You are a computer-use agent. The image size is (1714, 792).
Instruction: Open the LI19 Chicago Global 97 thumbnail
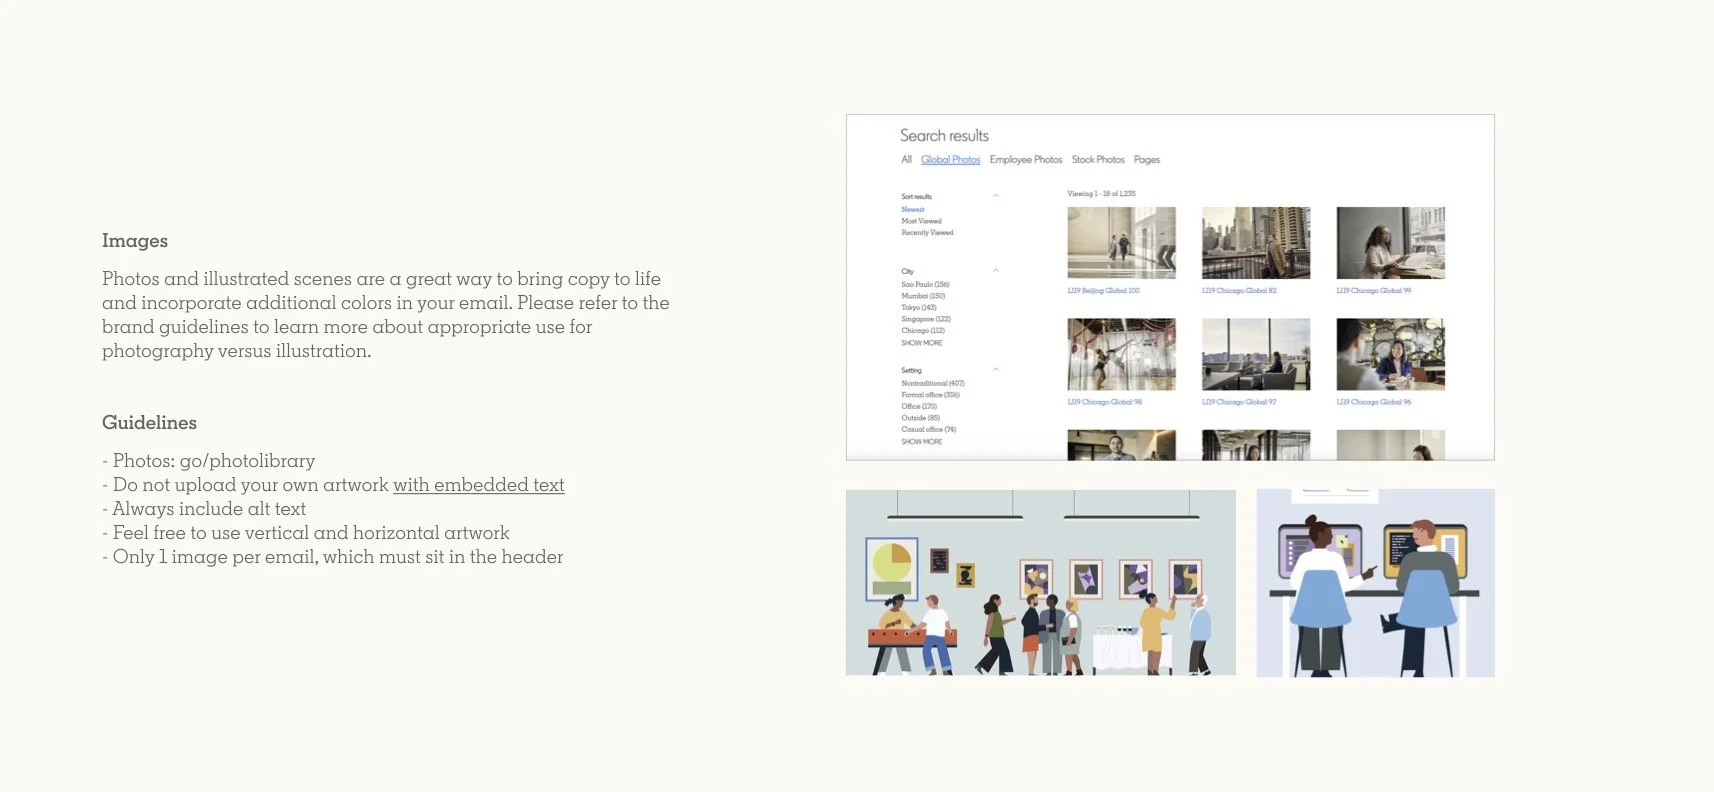(1256, 354)
